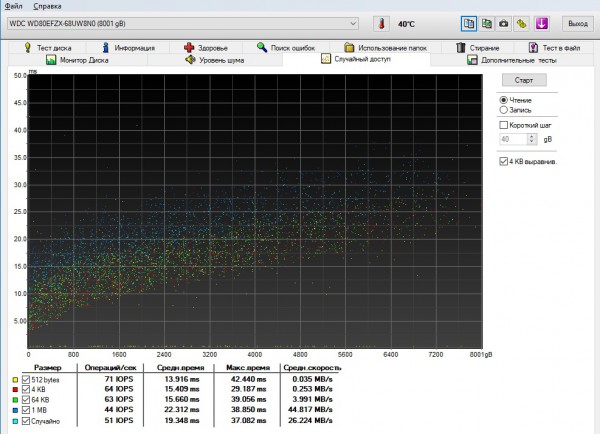Screen dimensions: 600x434
Task: Click the trash can Стирание icon
Action: (x=461, y=47)
